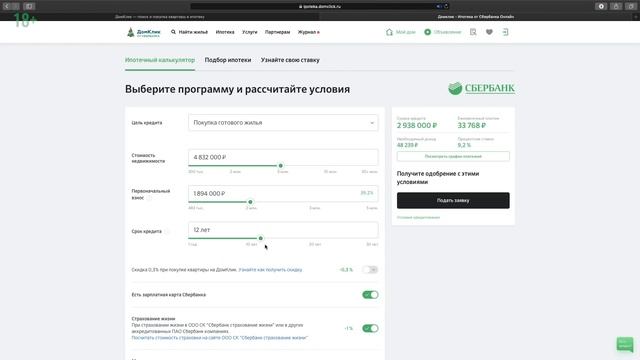The width and height of the screenshot is (640, 360).
Task: Click the Safari address bar
Action: click(320, 6)
